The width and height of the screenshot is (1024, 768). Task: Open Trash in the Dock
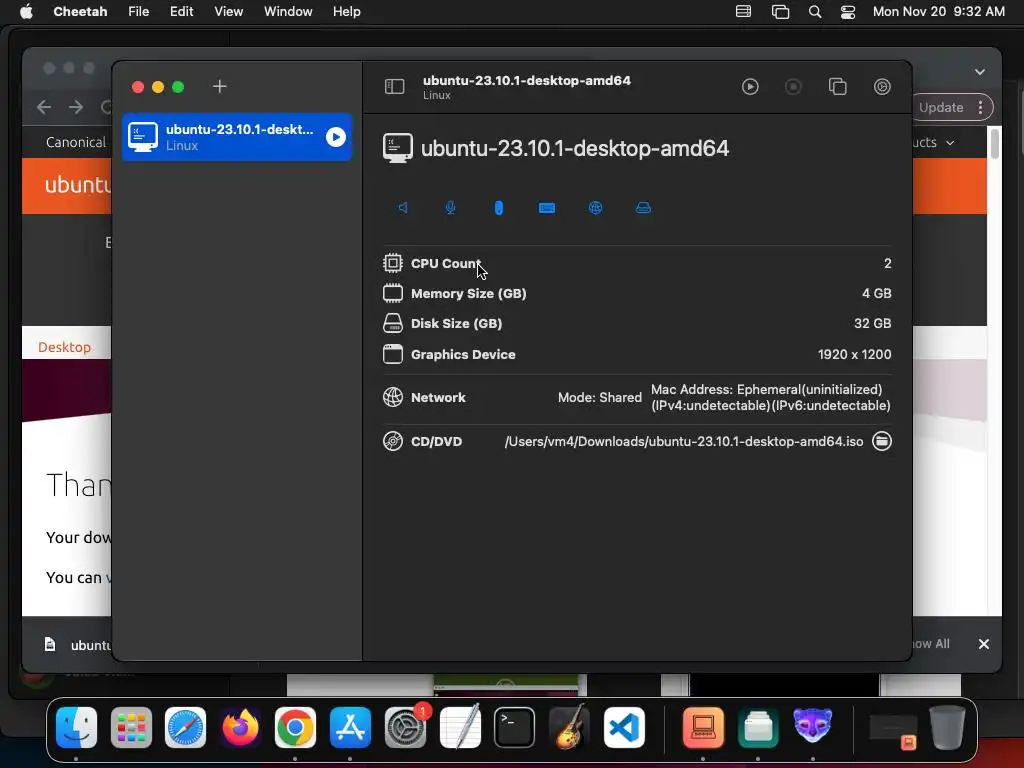(948, 728)
